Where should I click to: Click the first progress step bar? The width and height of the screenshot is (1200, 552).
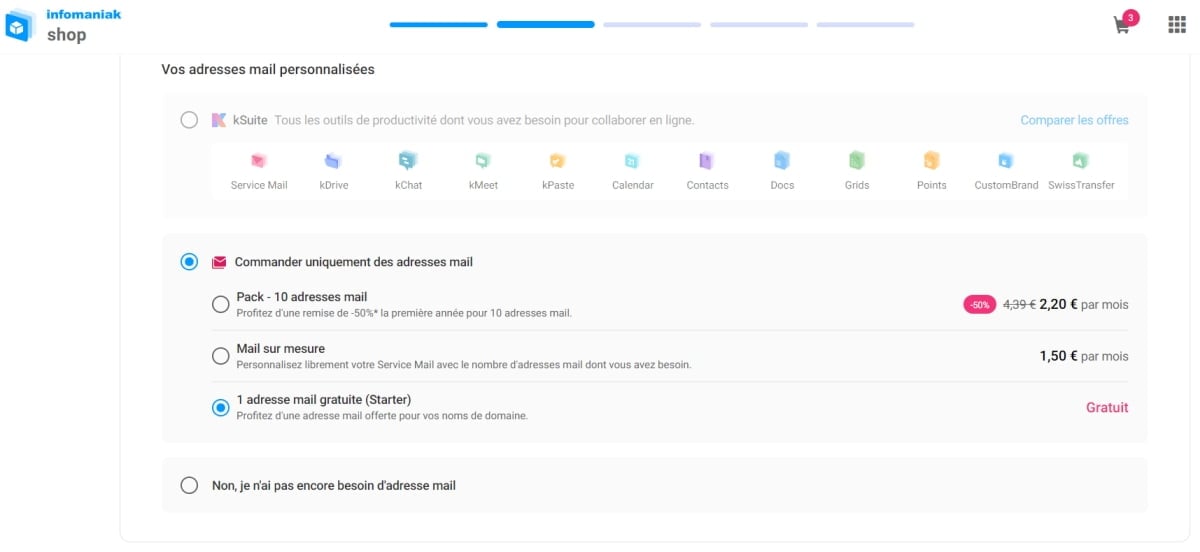[439, 25]
